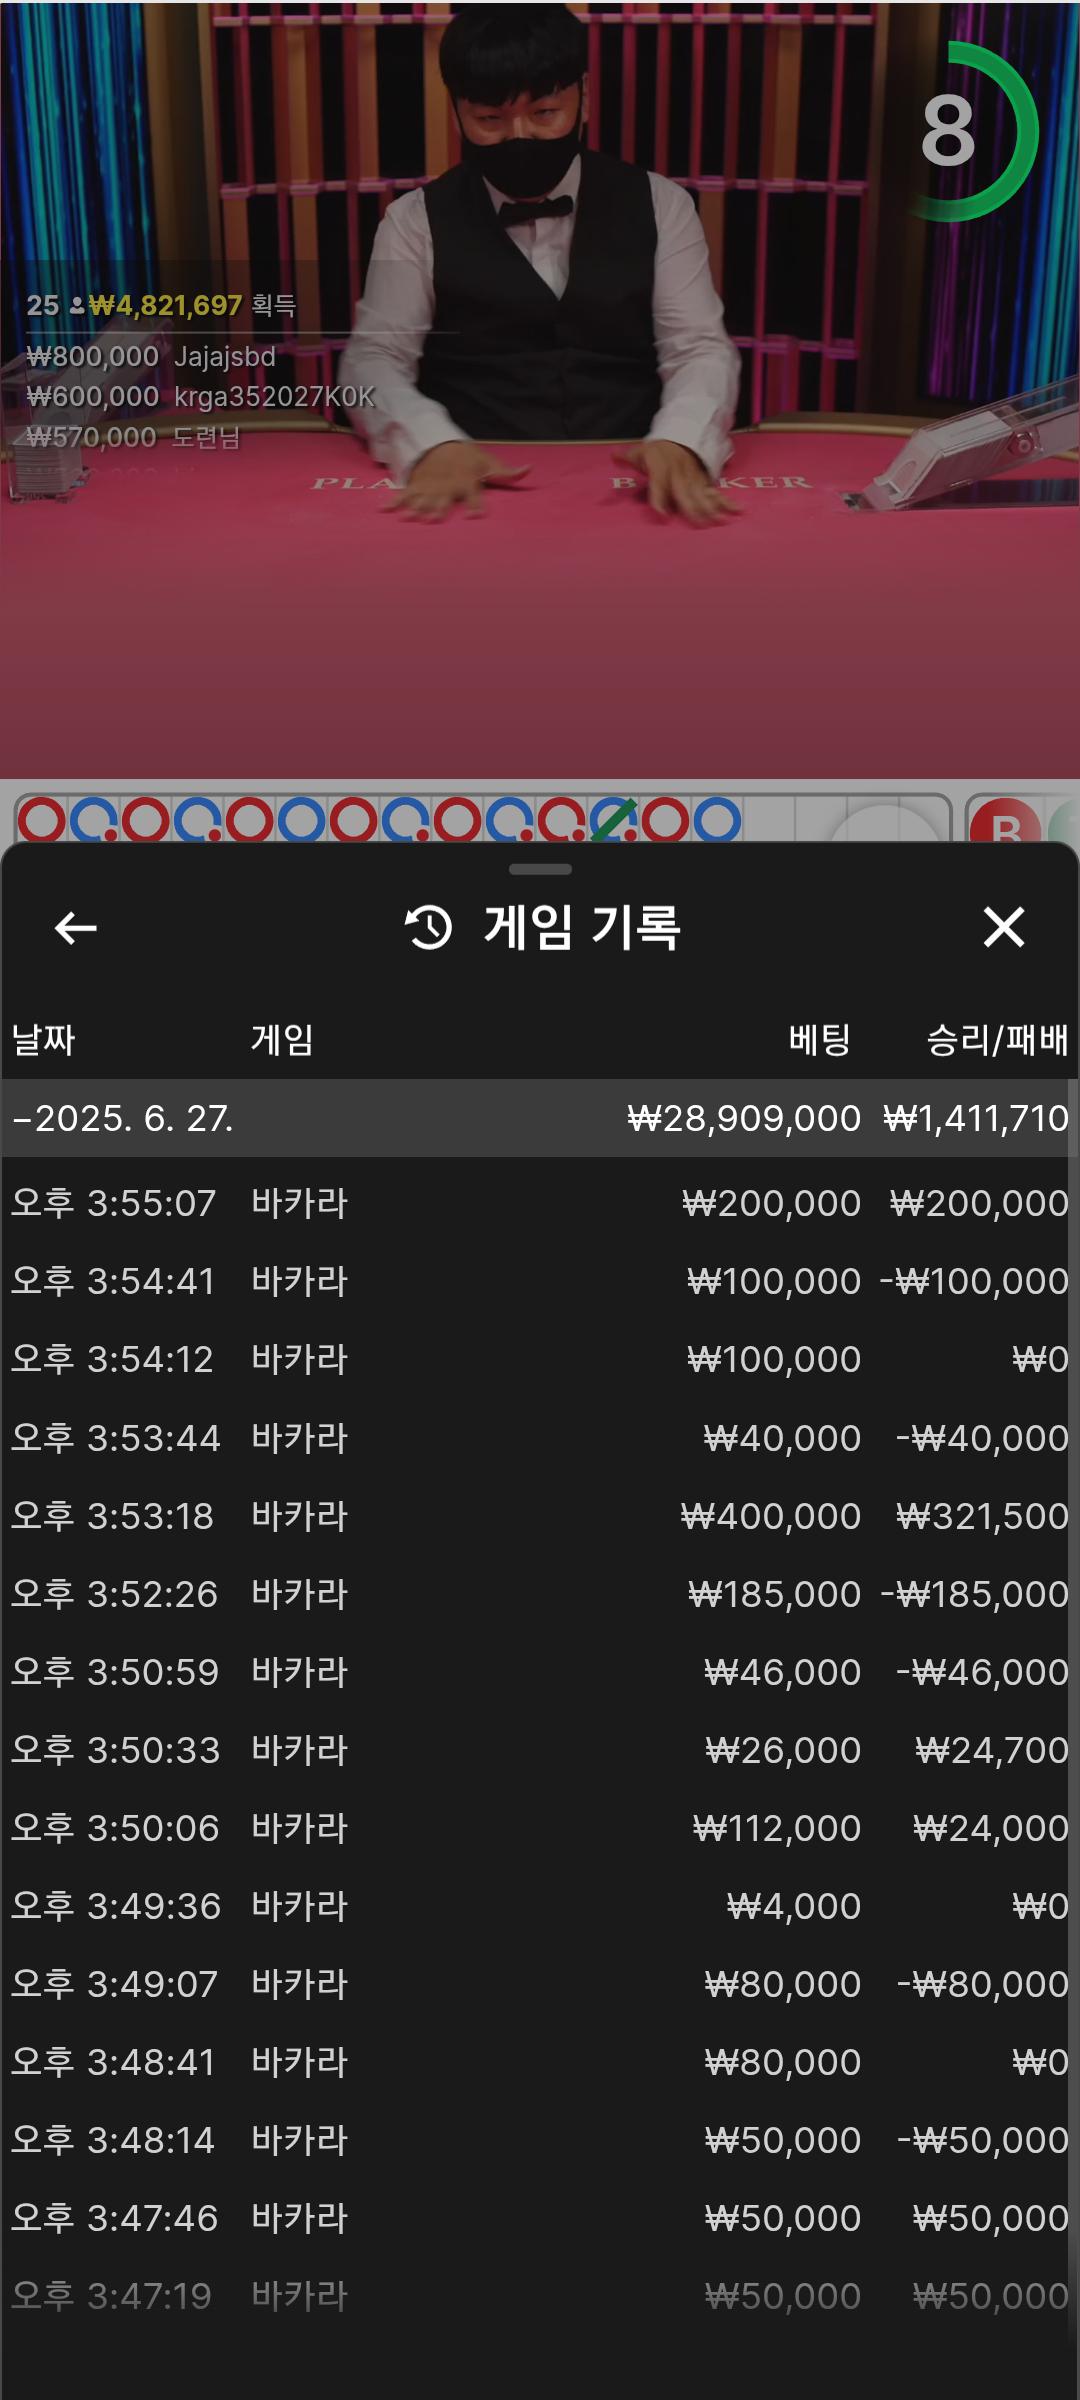Click the history clock icon beside 게임 기록
The image size is (1080, 2400).
[429, 927]
